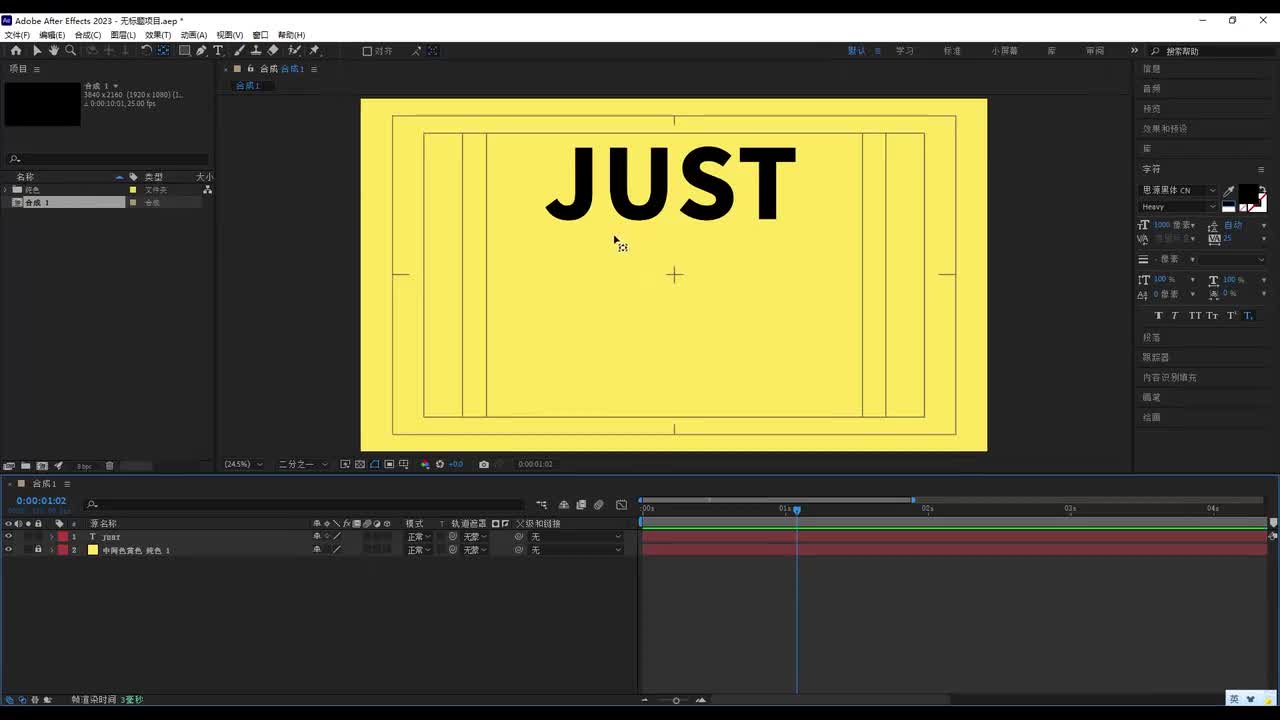Click the yellow color label of layer 2

click(93, 550)
